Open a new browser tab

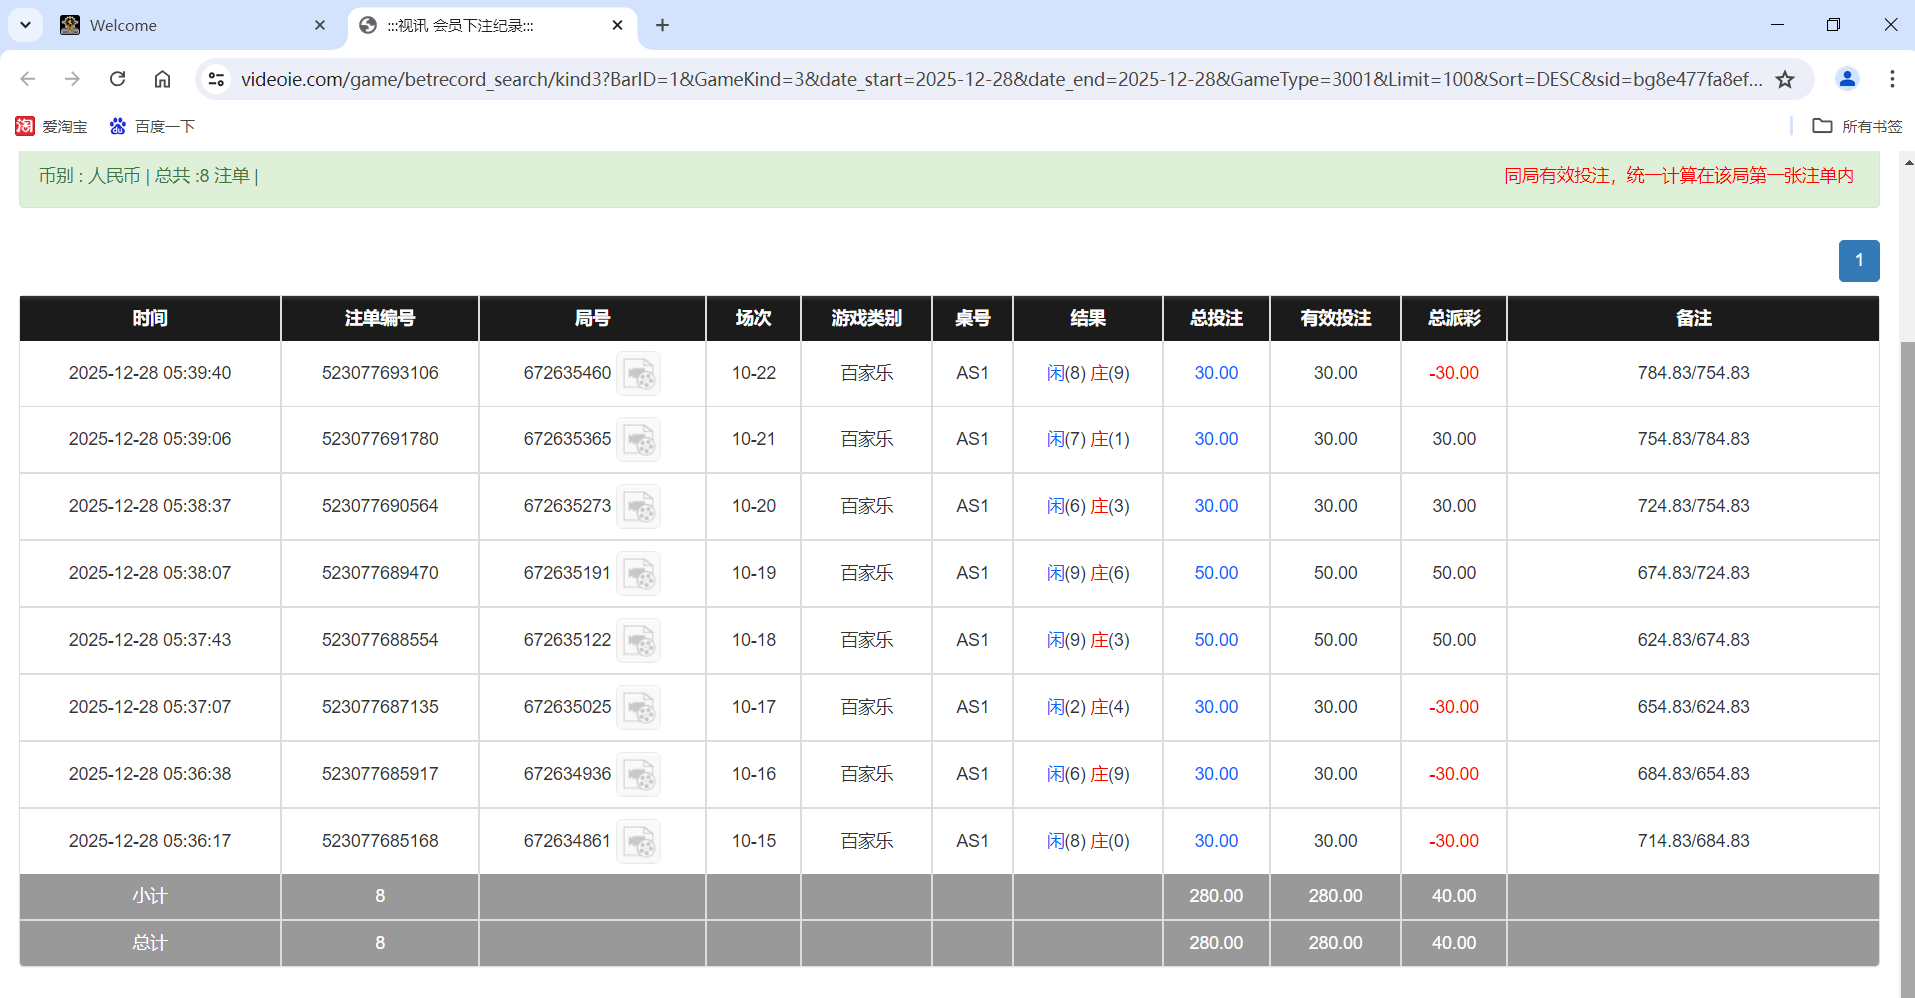662,25
